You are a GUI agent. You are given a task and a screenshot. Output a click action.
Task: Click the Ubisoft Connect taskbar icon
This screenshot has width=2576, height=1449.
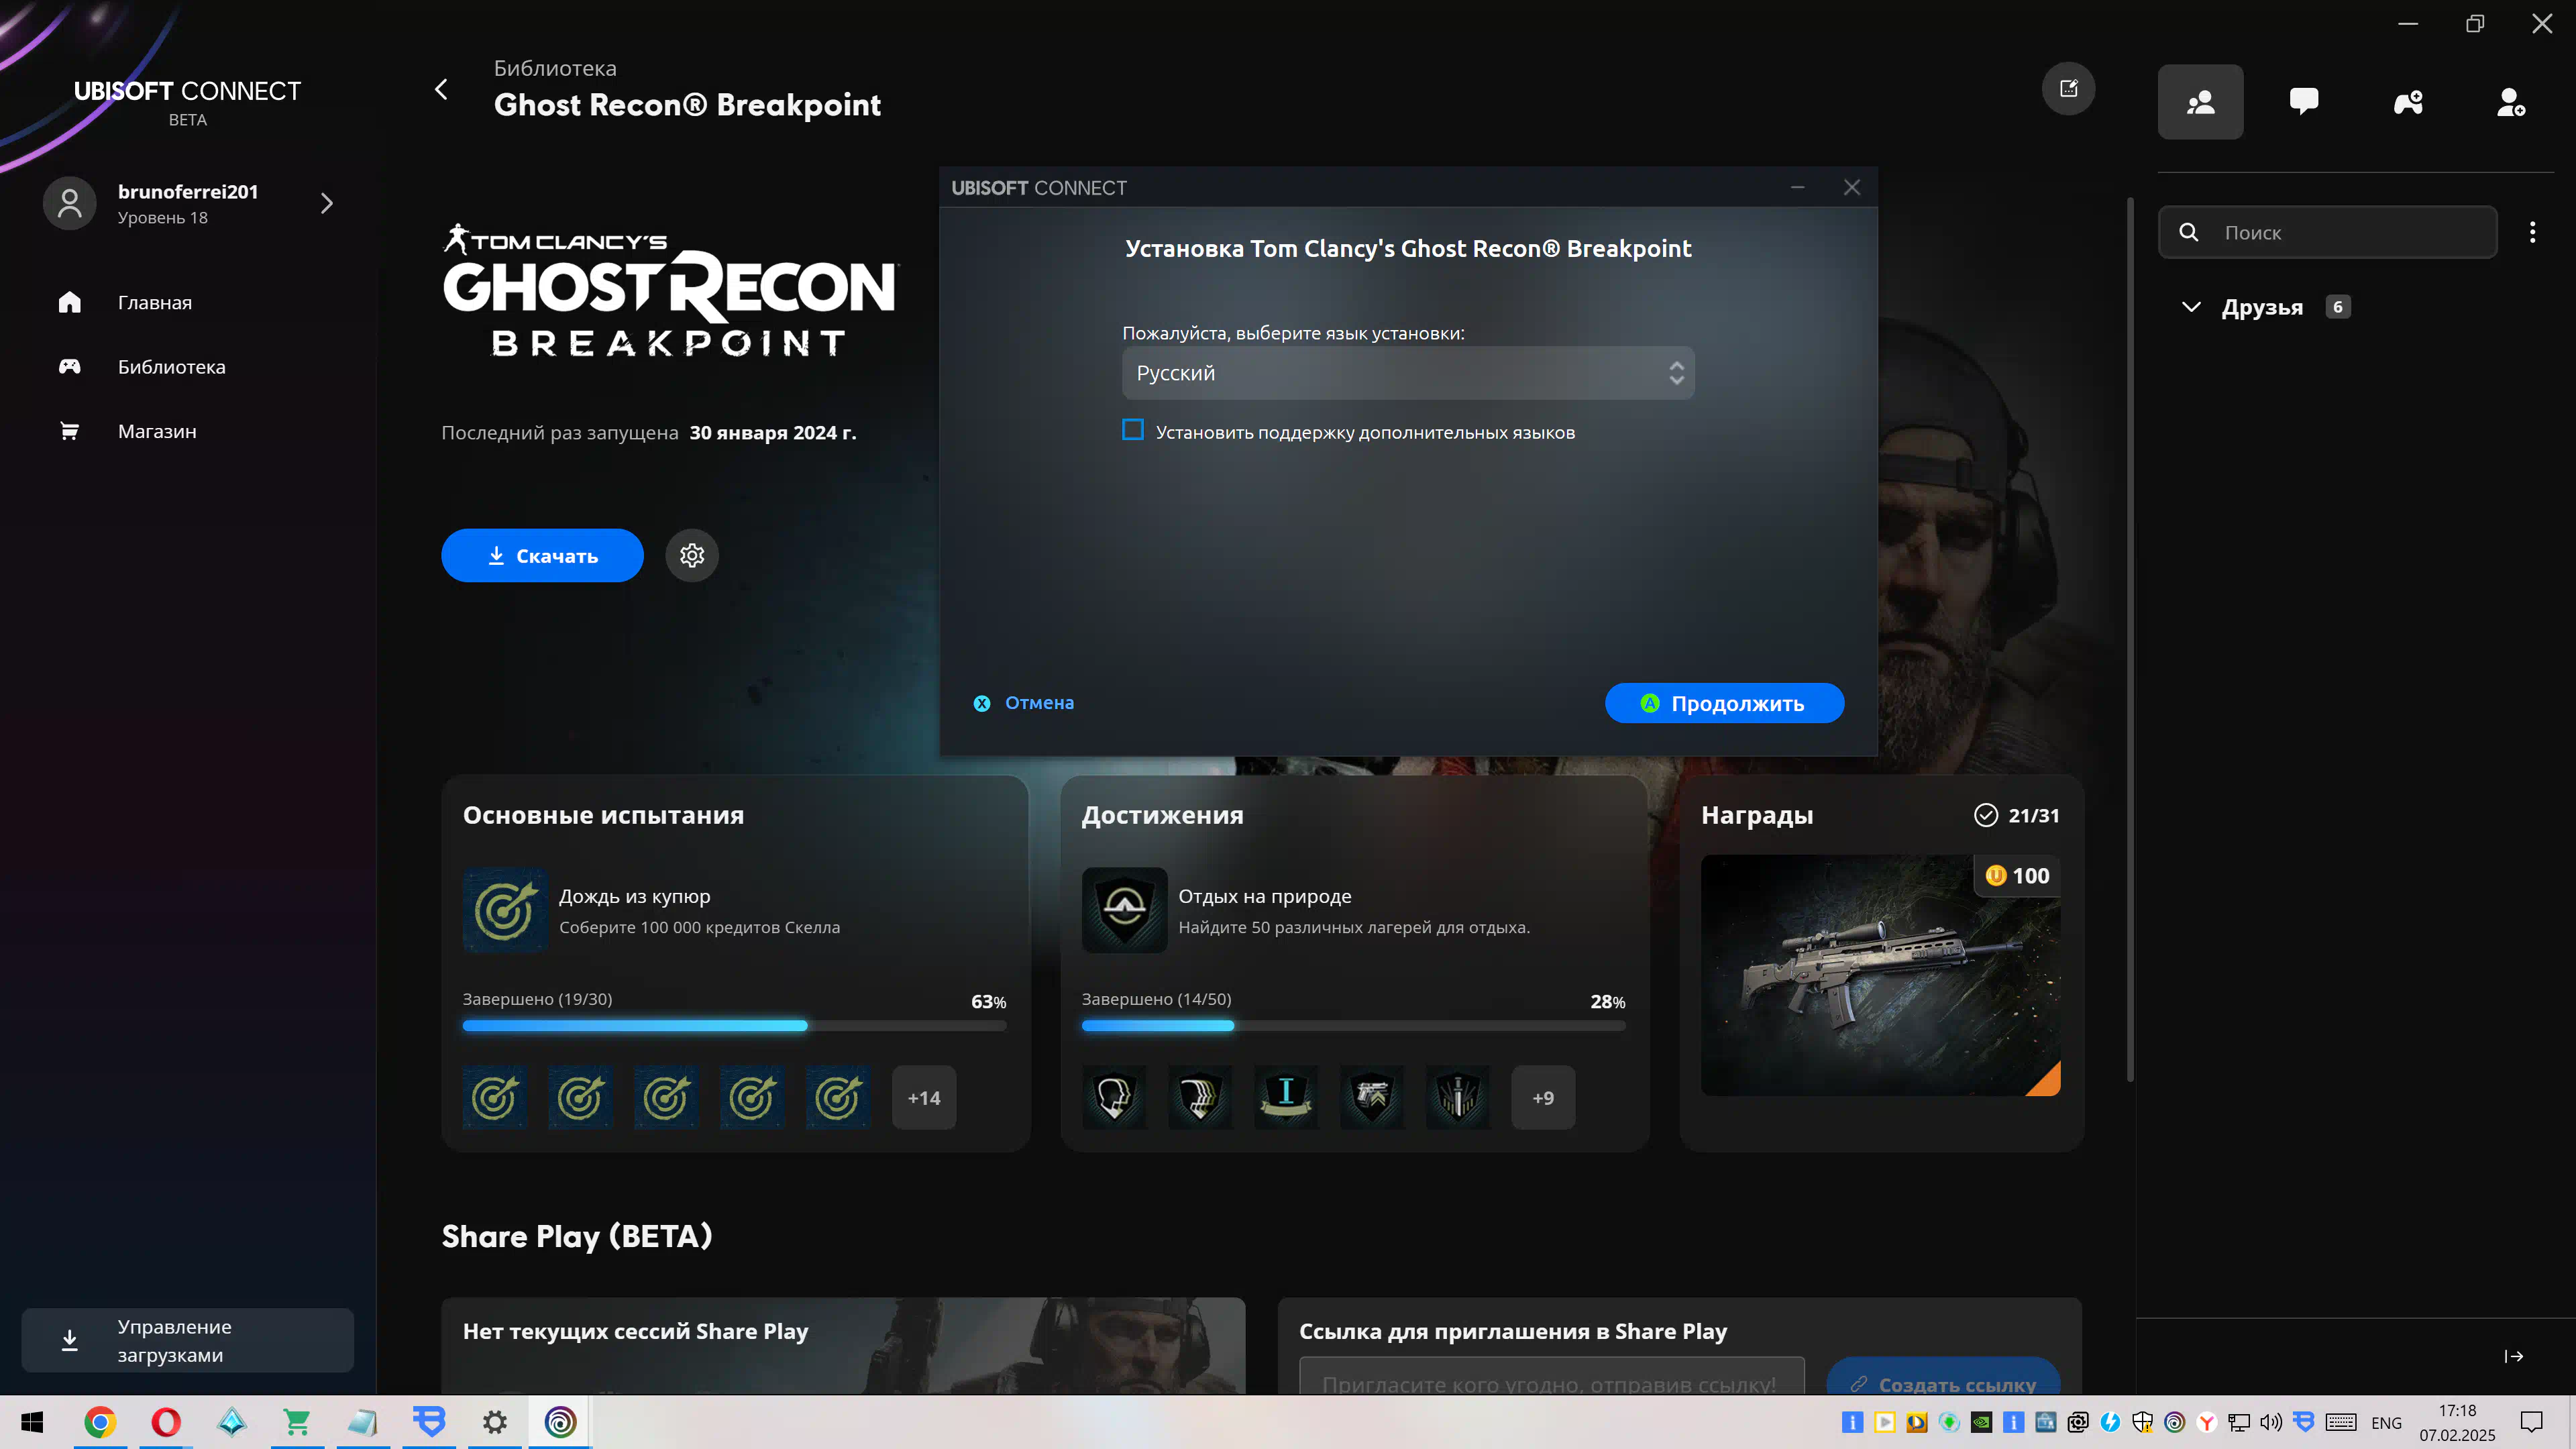point(561,1422)
